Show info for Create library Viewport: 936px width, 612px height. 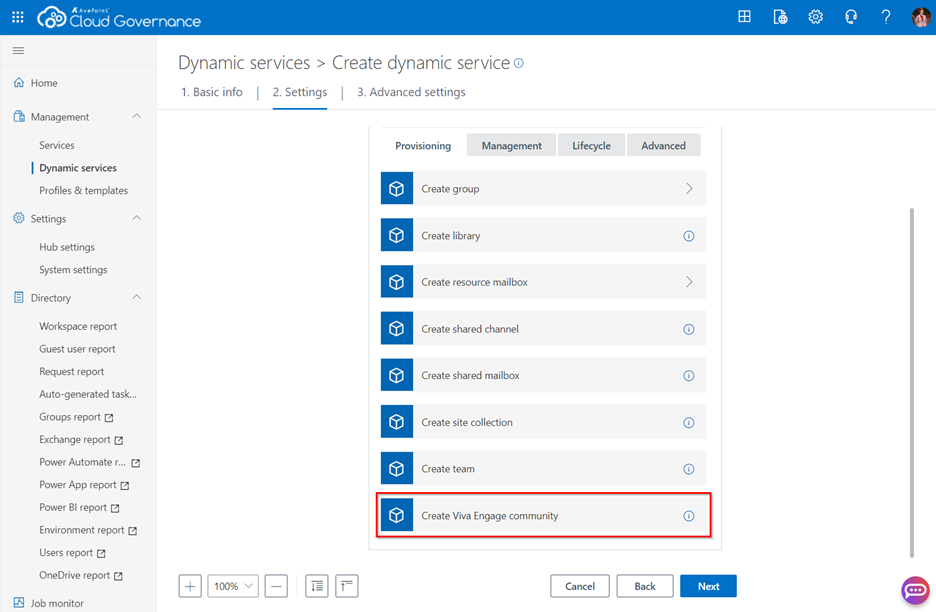(689, 236)
